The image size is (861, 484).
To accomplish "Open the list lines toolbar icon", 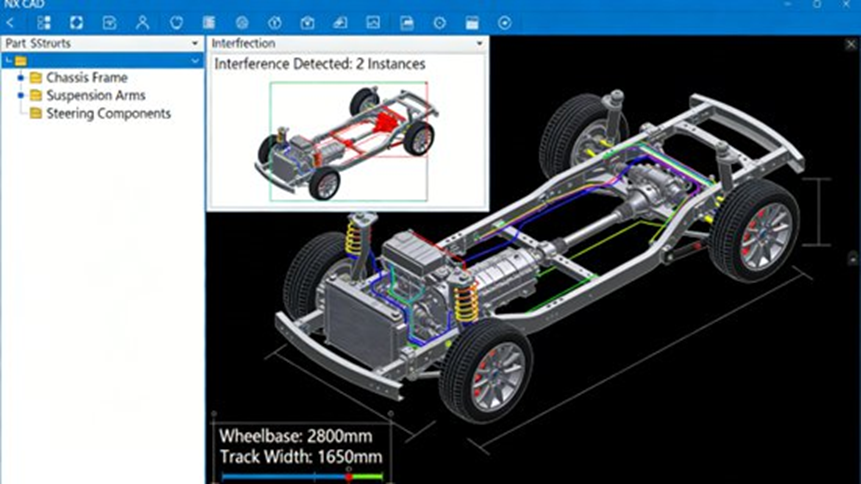I will click(x=208, y=22).
